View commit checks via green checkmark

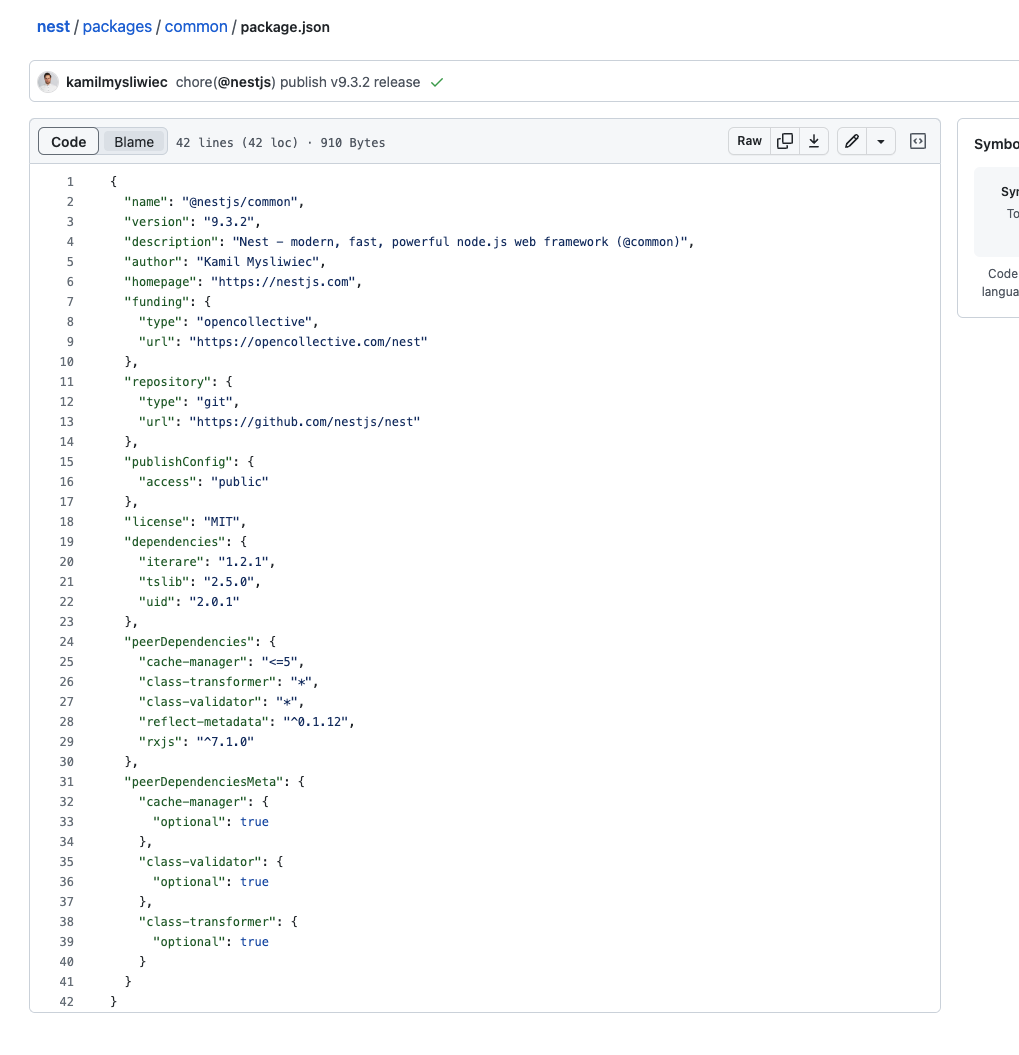[x=437, y=83]
